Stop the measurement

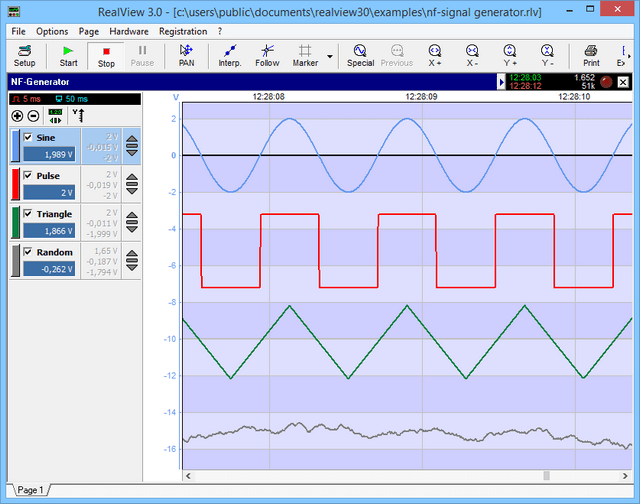click(106, 54)
